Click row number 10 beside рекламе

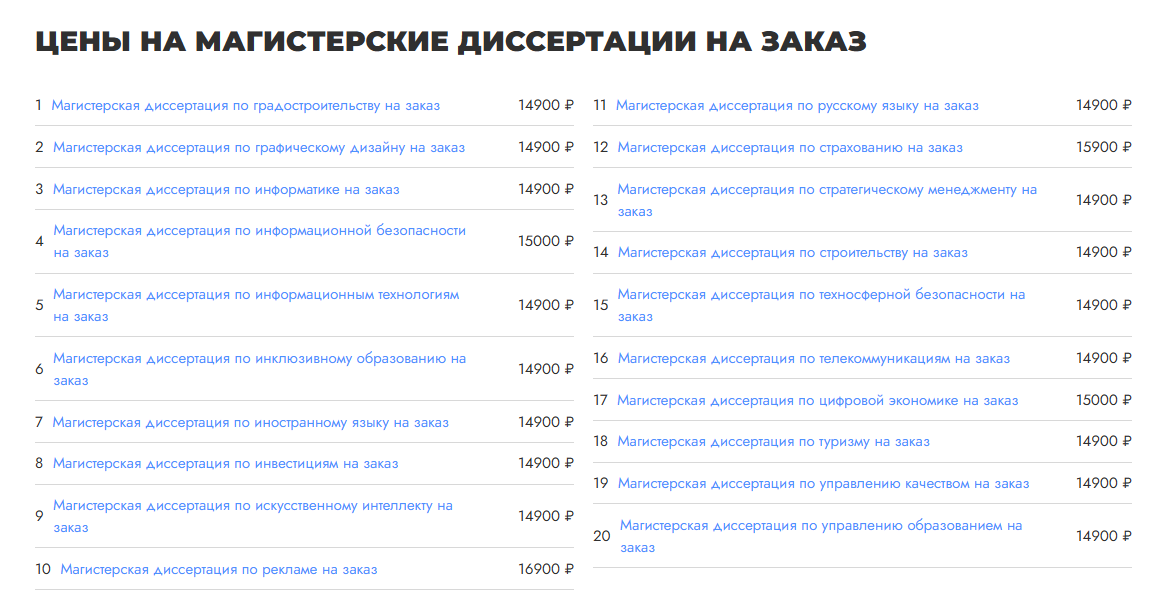pos(43,569)
